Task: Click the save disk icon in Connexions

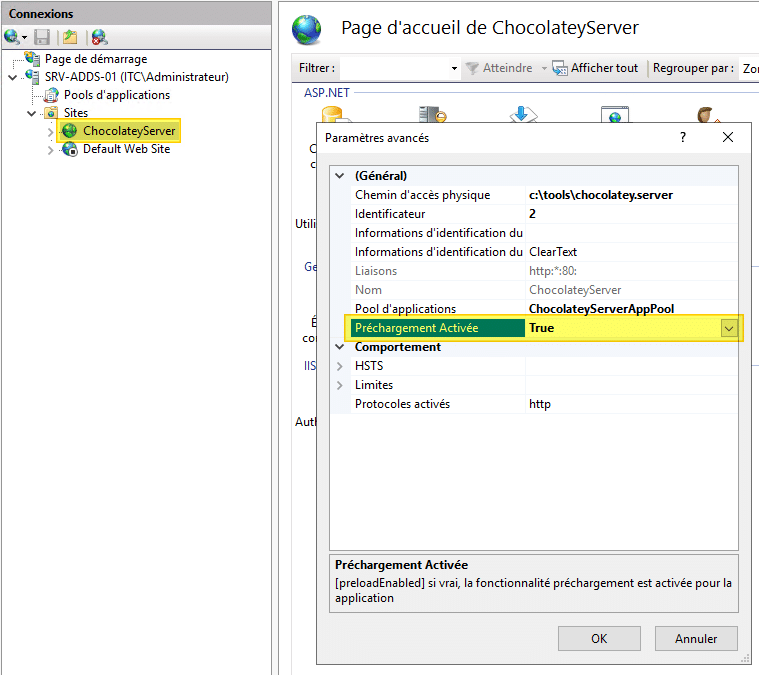Action: [x=42, y=37]
